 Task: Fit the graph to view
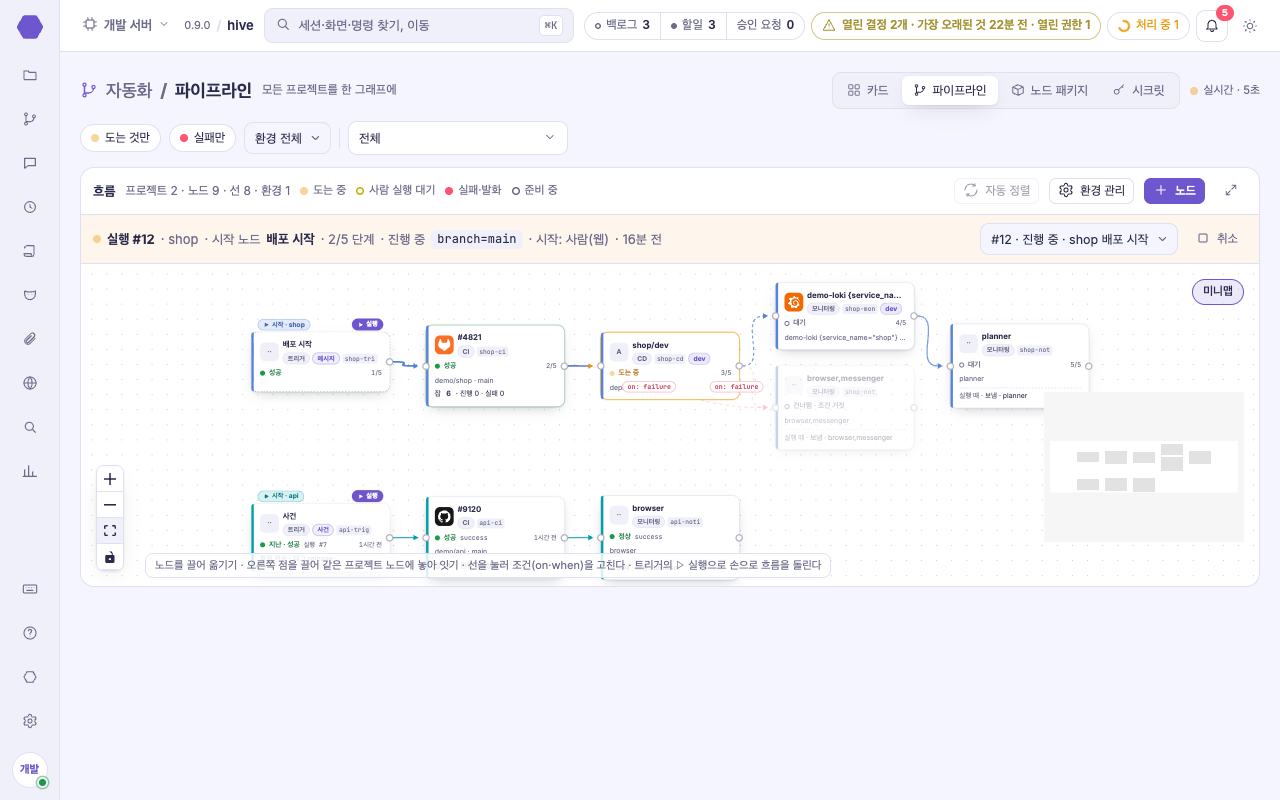tap(110, 531)
